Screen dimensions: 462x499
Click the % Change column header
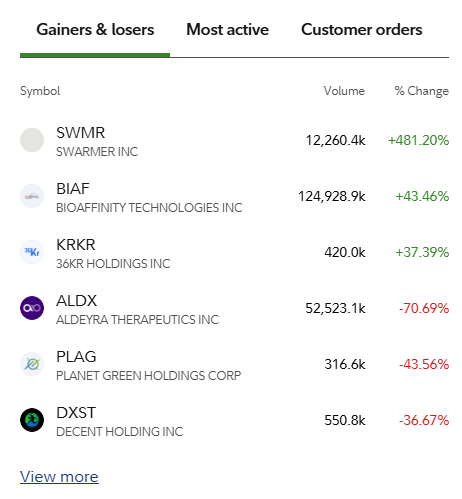coord(422,91)
